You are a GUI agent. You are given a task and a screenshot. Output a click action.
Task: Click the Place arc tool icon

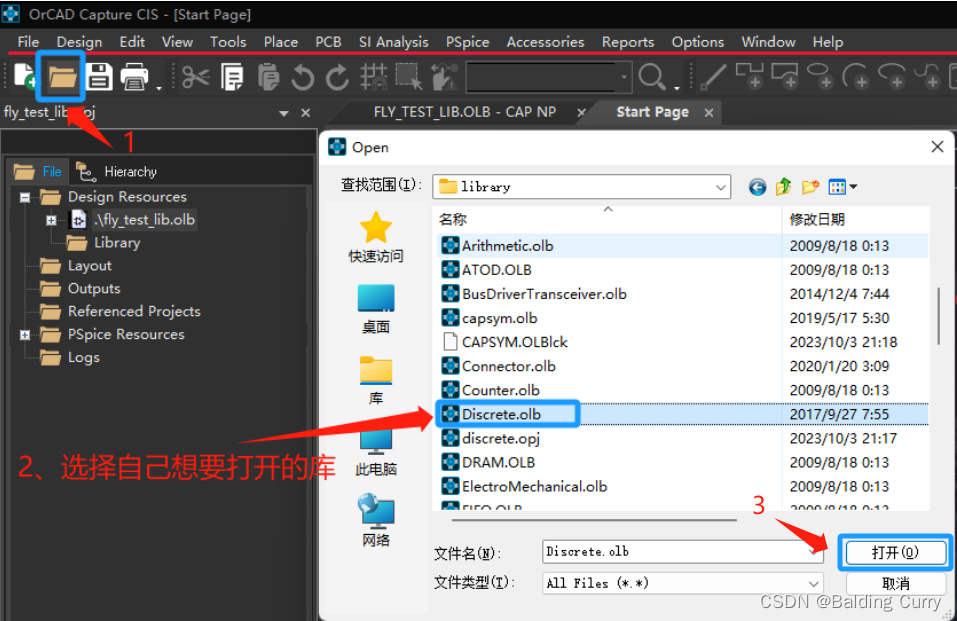(855, 76)
